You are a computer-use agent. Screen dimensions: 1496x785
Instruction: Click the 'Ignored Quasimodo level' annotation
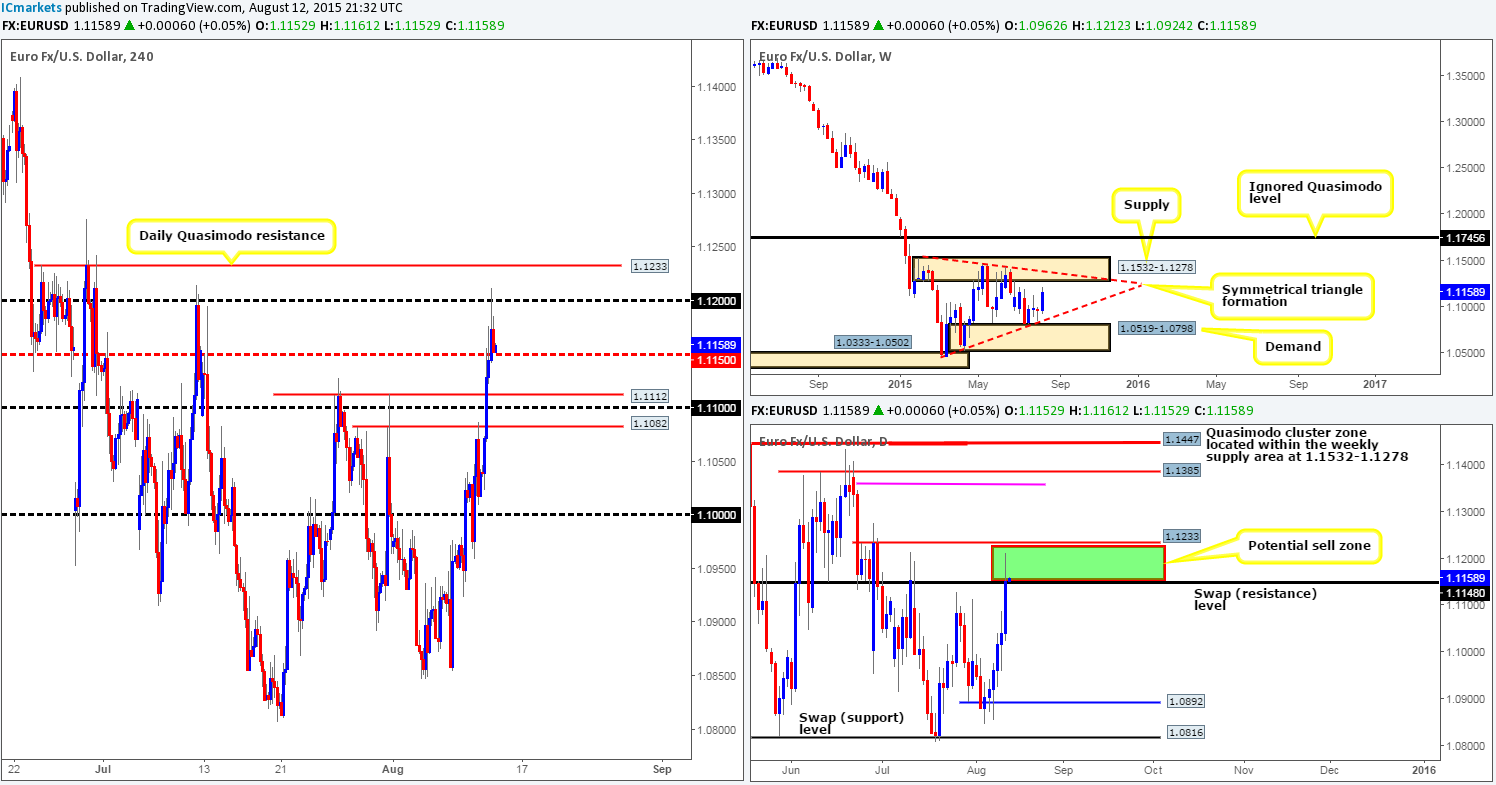(1315, 193)
